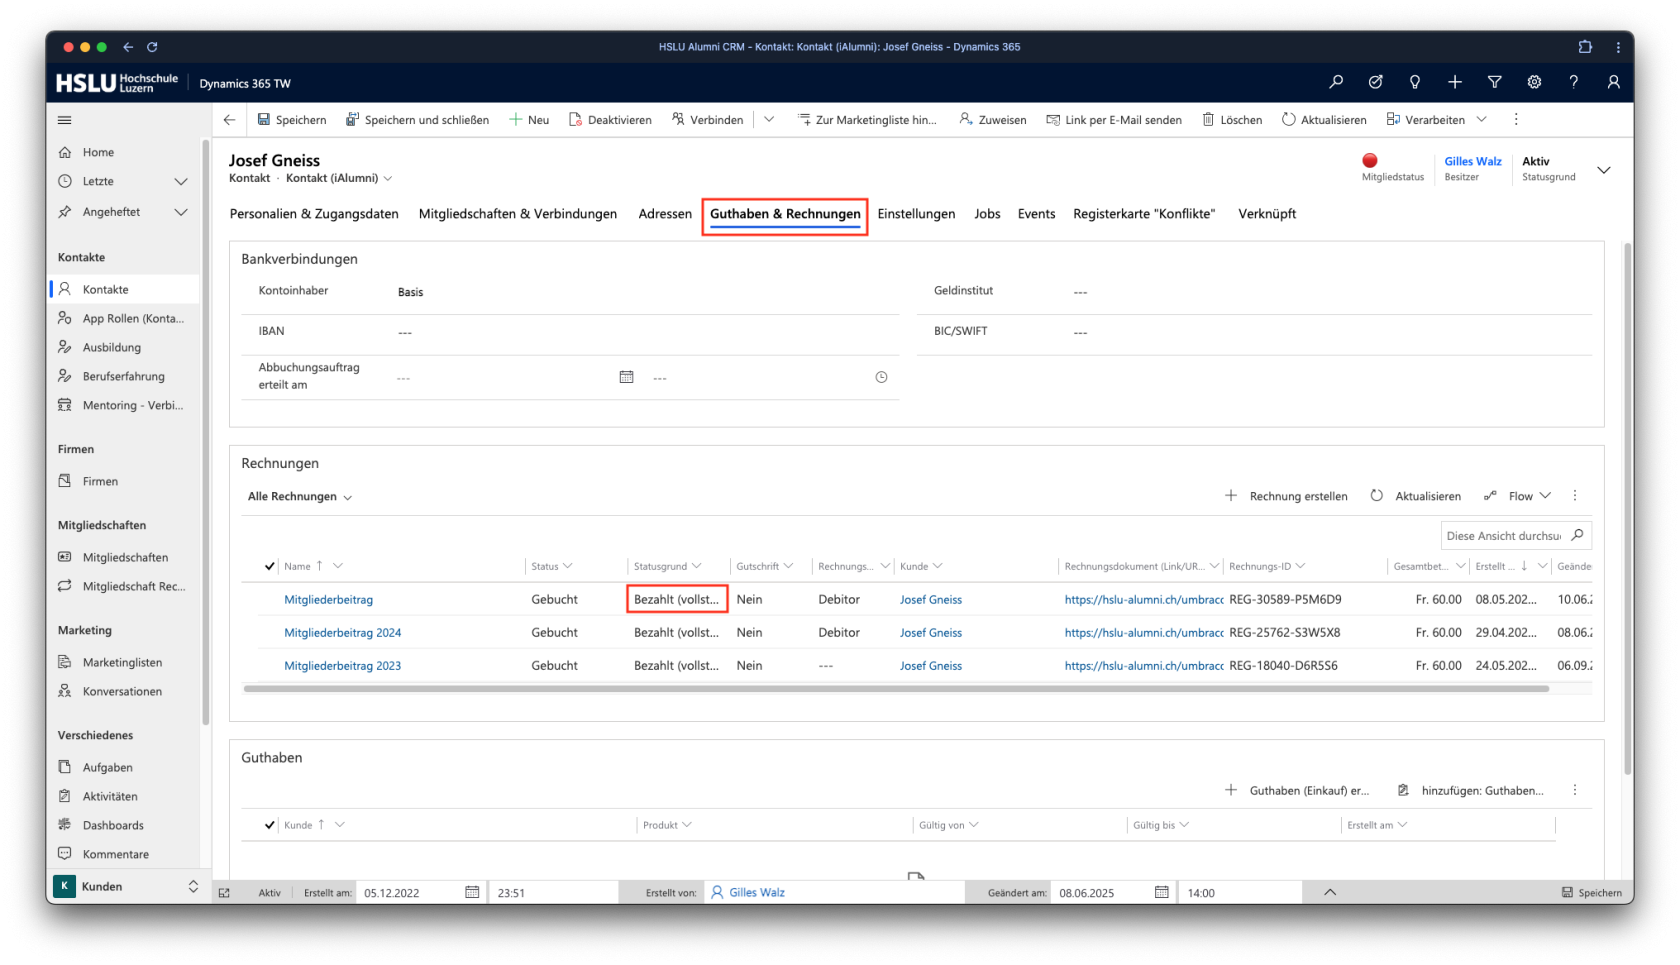The image size is (1680, 965).
Task: Open the Einstellungen tab
Action: pyautogui.click(x=916, y=214)
